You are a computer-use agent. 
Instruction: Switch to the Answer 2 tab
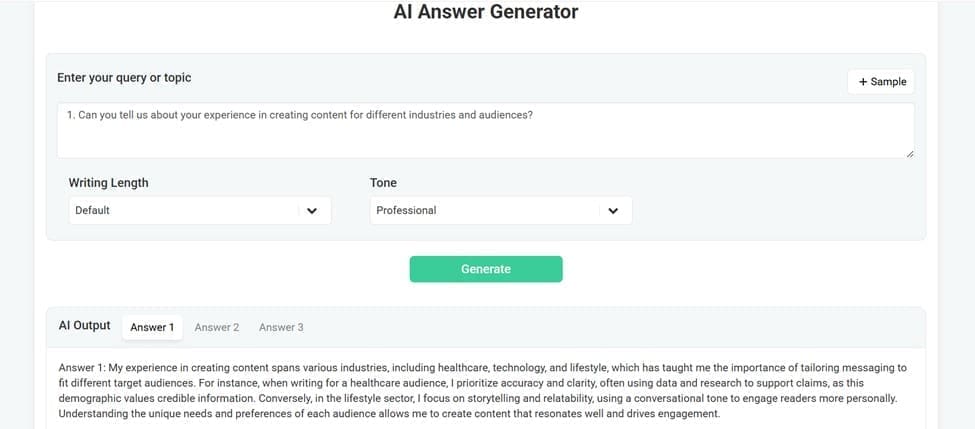216,327
